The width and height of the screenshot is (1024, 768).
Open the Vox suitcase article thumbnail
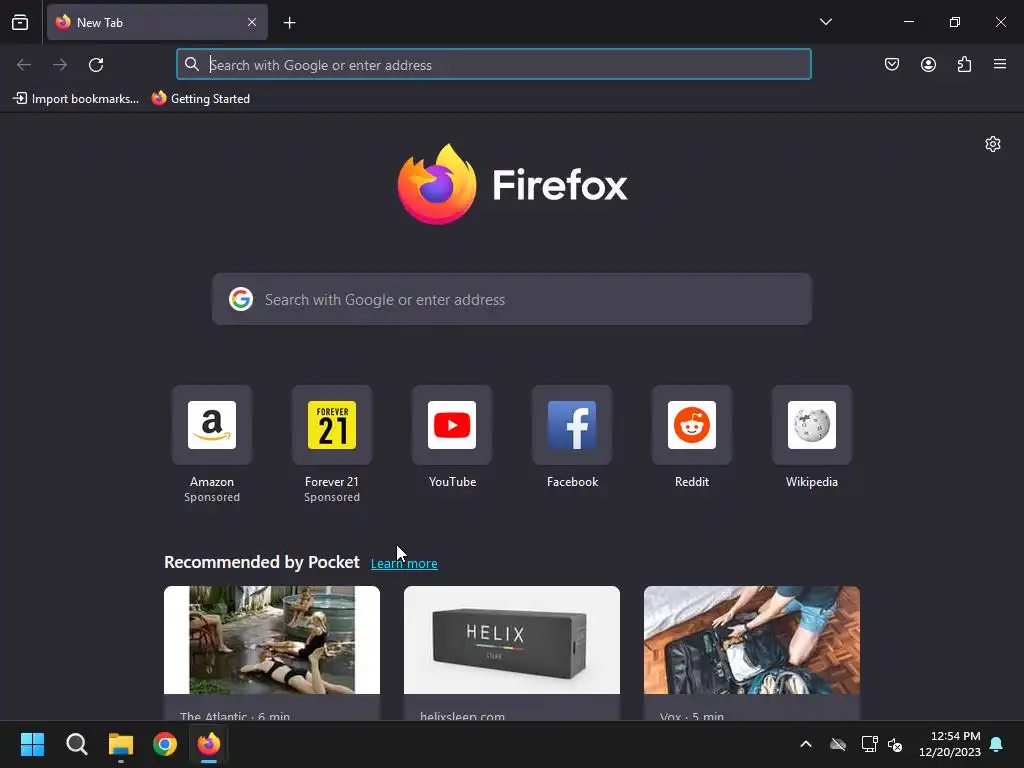coord(752,640)
